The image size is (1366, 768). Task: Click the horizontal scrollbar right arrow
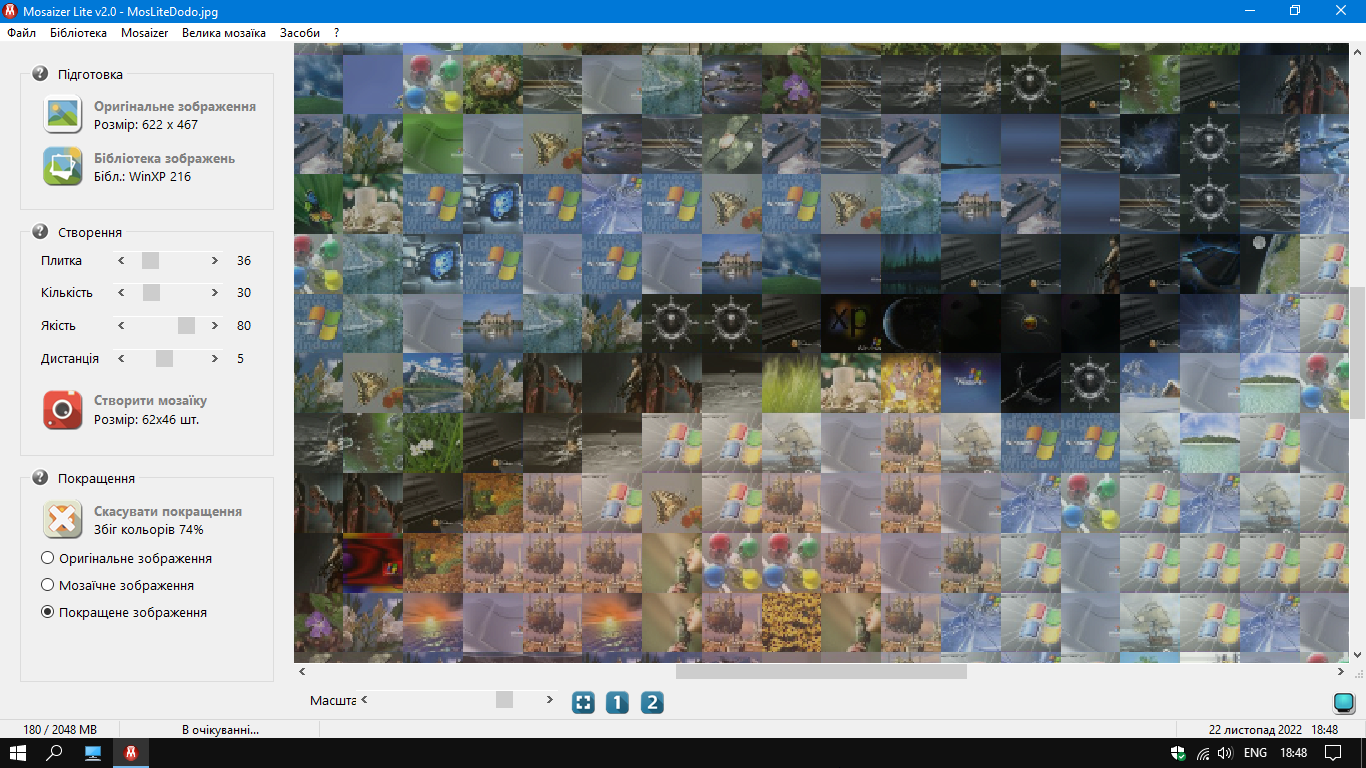(1342, 672)
